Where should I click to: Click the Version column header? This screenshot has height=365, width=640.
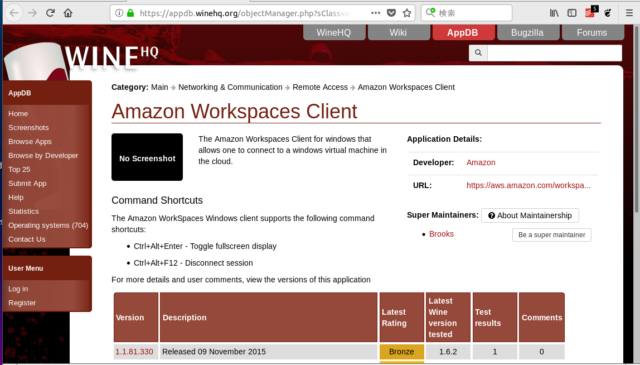coord(136,317)
